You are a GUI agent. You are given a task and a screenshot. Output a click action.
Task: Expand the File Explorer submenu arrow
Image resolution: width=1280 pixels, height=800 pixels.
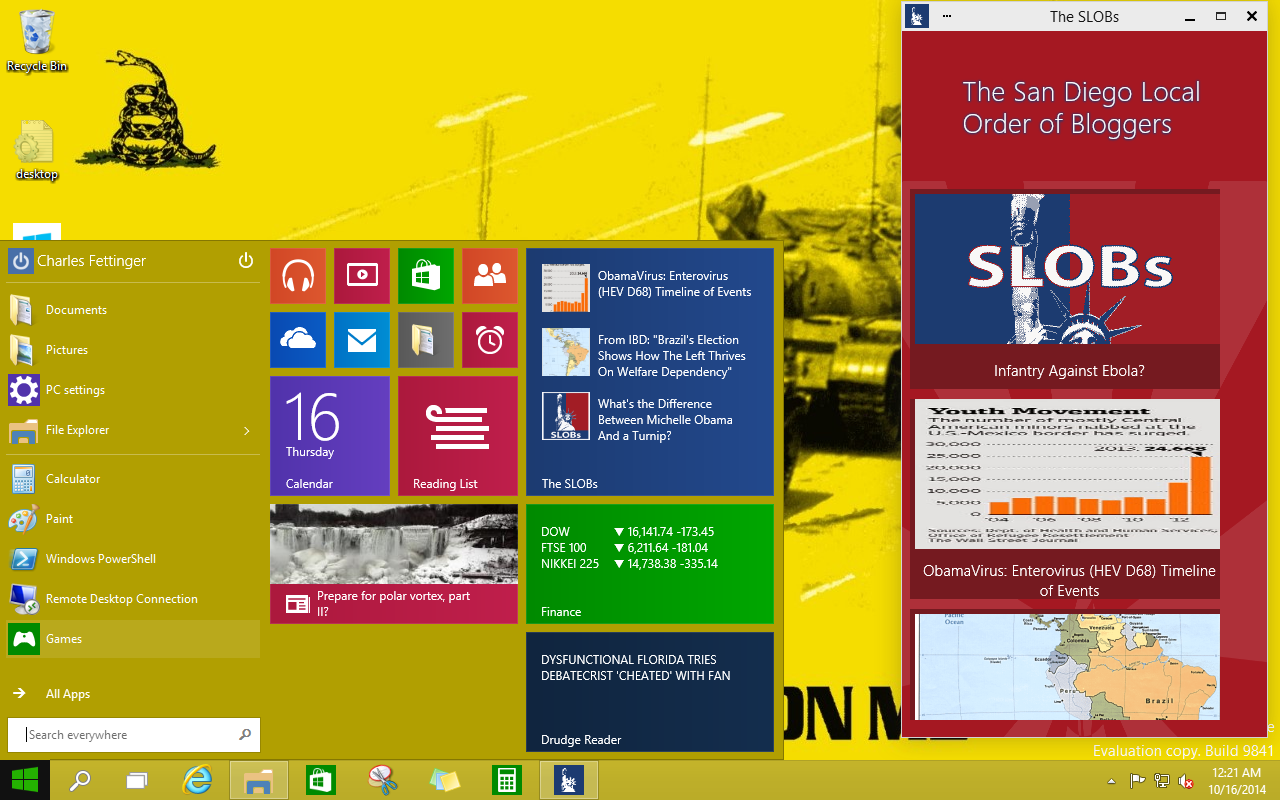[247, 431]
